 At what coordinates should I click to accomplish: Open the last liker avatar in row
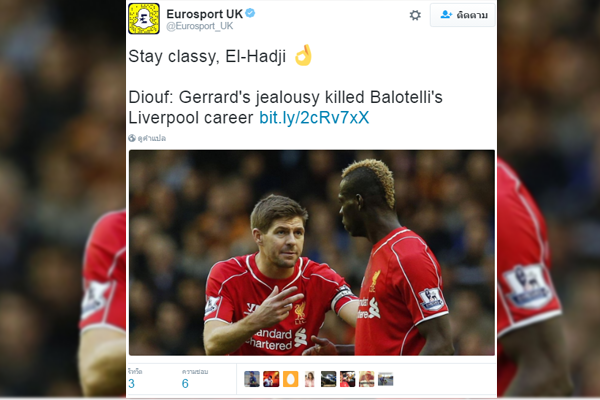click(385, 379)
